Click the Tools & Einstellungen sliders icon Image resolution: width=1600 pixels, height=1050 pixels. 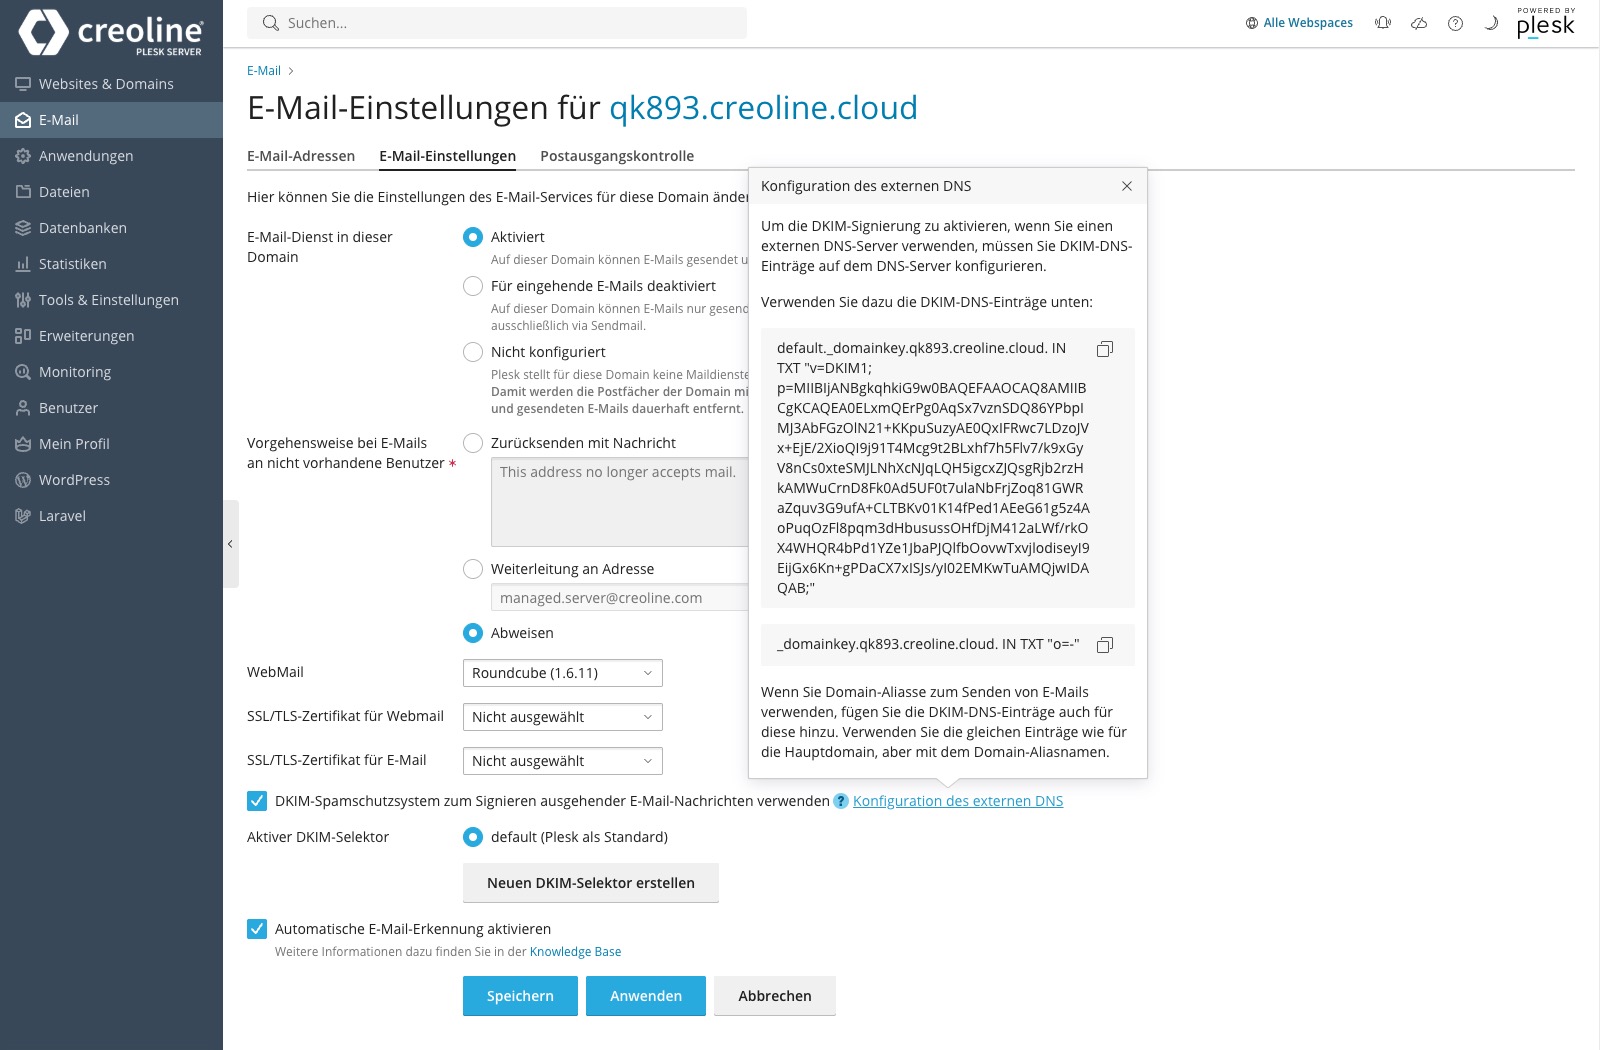click(23, 300)
